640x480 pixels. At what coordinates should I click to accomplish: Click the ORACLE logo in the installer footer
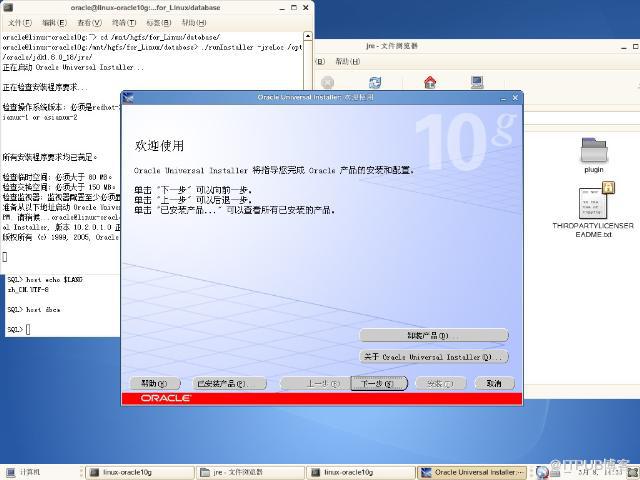[166, 398]
